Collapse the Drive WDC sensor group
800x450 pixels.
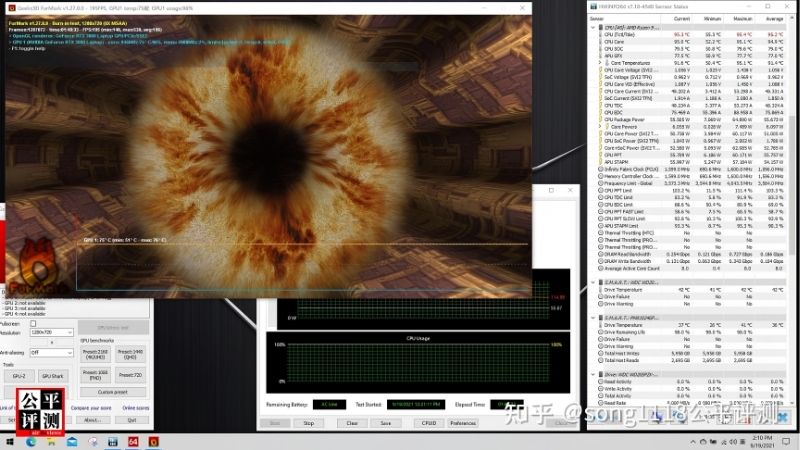pyautogui.click(x=593, y=374)
